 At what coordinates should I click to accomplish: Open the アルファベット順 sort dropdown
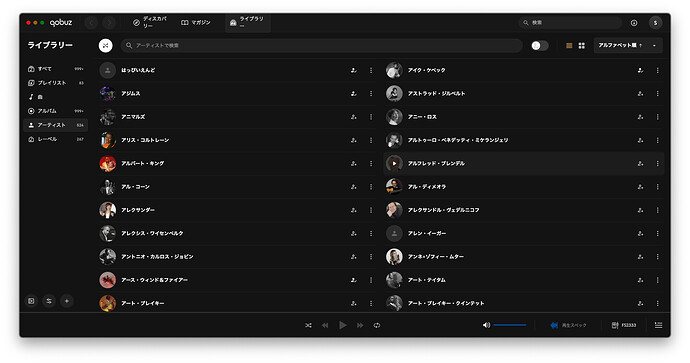coord(628,45)
